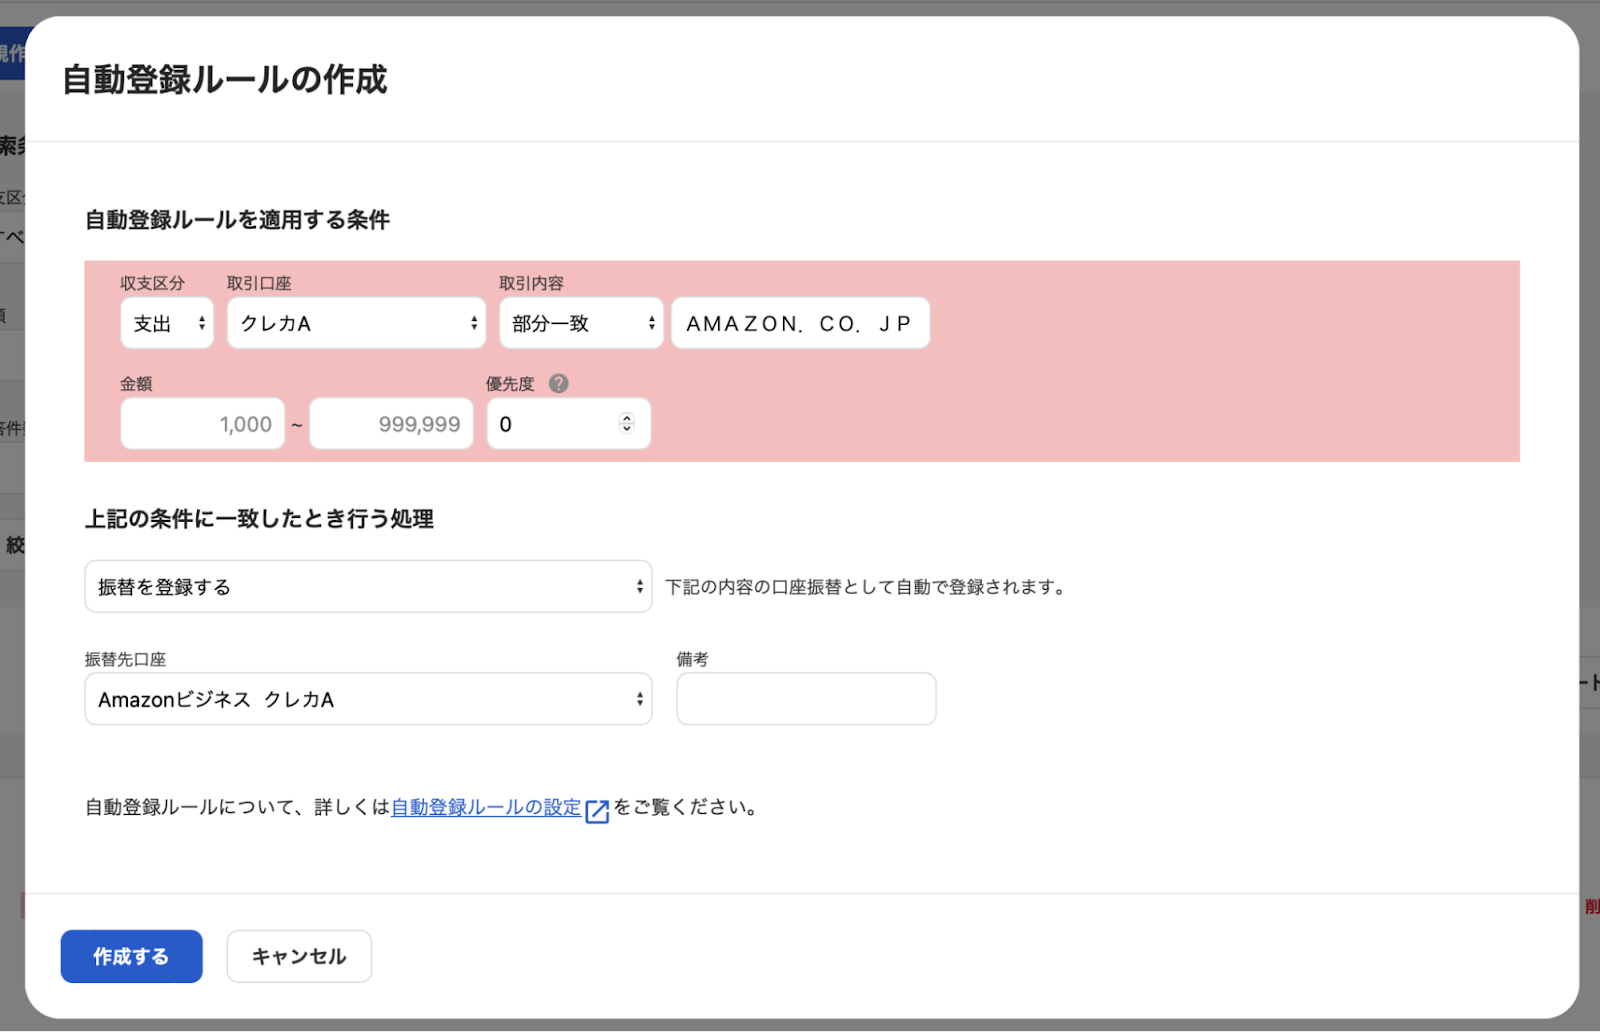Click the external link icon beside 自動登録ルールの設定
Viewport: 1600px width, 1032px height.
pyautogui.click(x=597, y=810)
